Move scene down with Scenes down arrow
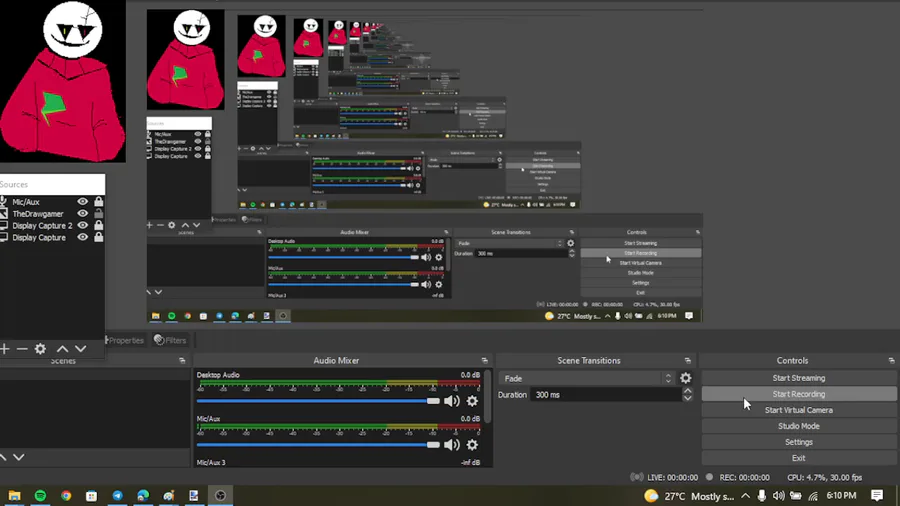Image resolution: width=900 pixels, height=506 pixels. click(19, 457)
